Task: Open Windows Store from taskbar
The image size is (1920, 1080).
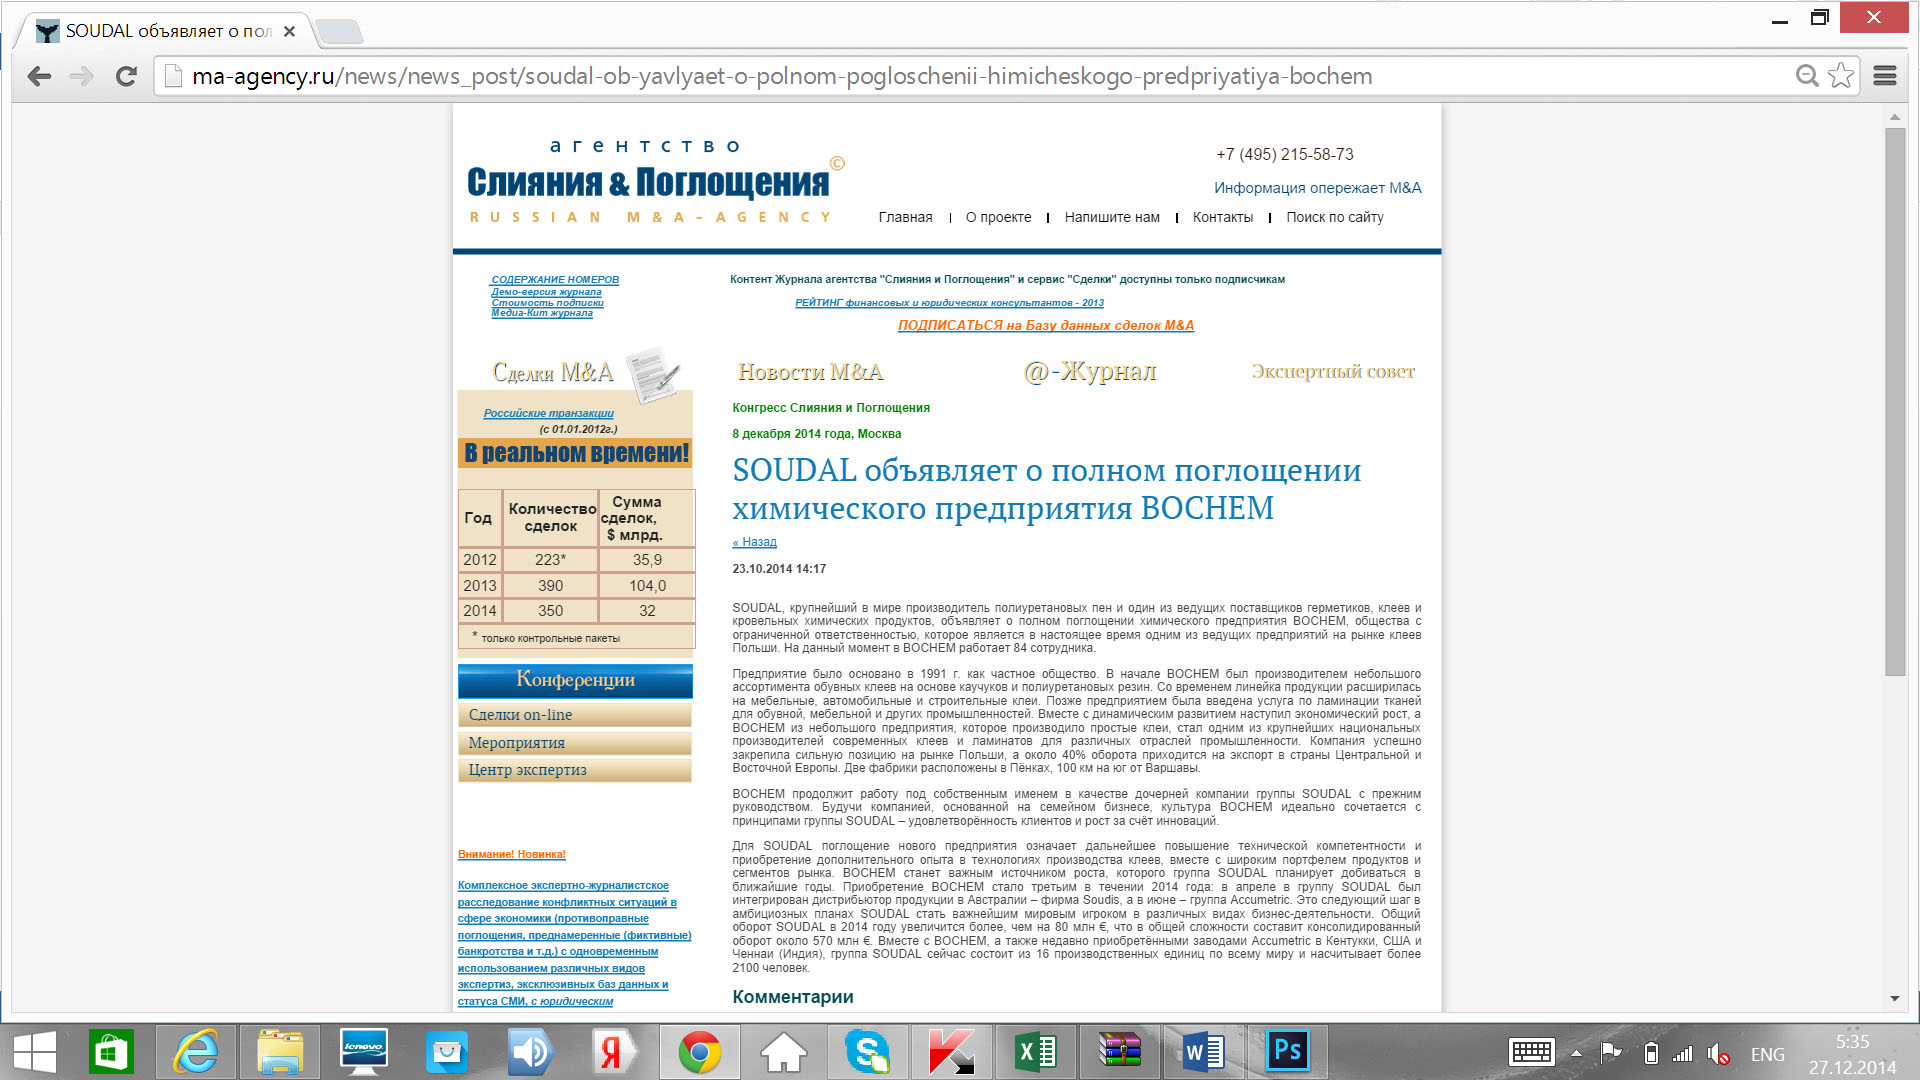Action: (111, 1053)
